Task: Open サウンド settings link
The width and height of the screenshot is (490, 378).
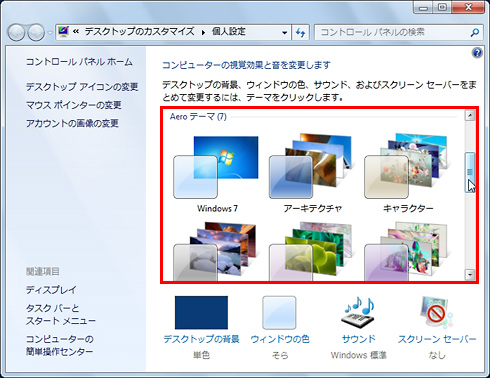Action: [359, 339]
